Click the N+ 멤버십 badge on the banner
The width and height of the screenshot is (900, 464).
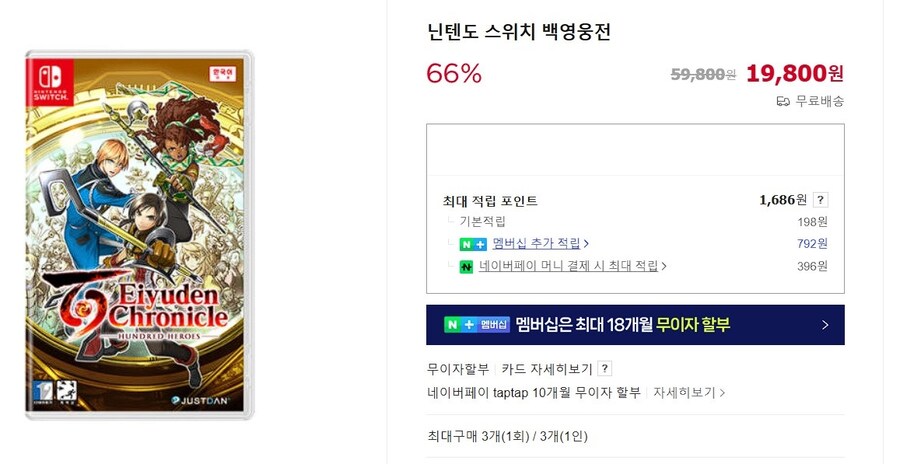point(476,325)
